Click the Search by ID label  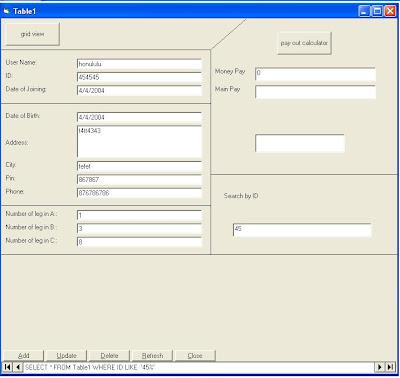241,196
